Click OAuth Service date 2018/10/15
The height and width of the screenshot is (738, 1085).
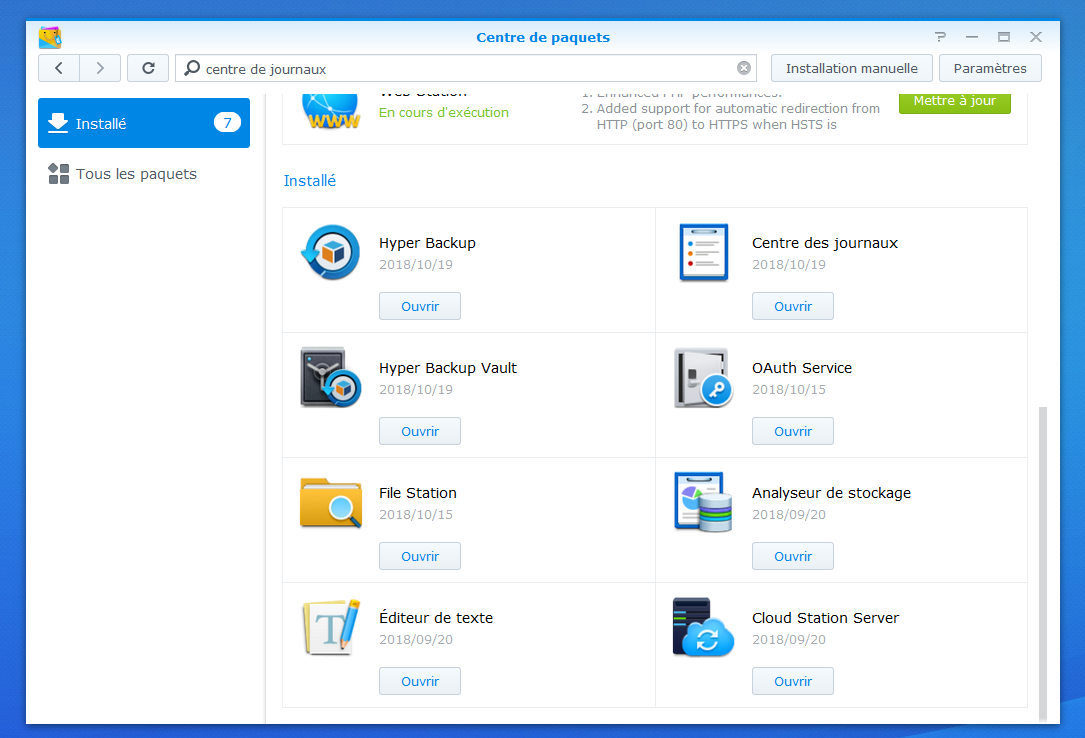pyautogui.click(x=789, y=389)
